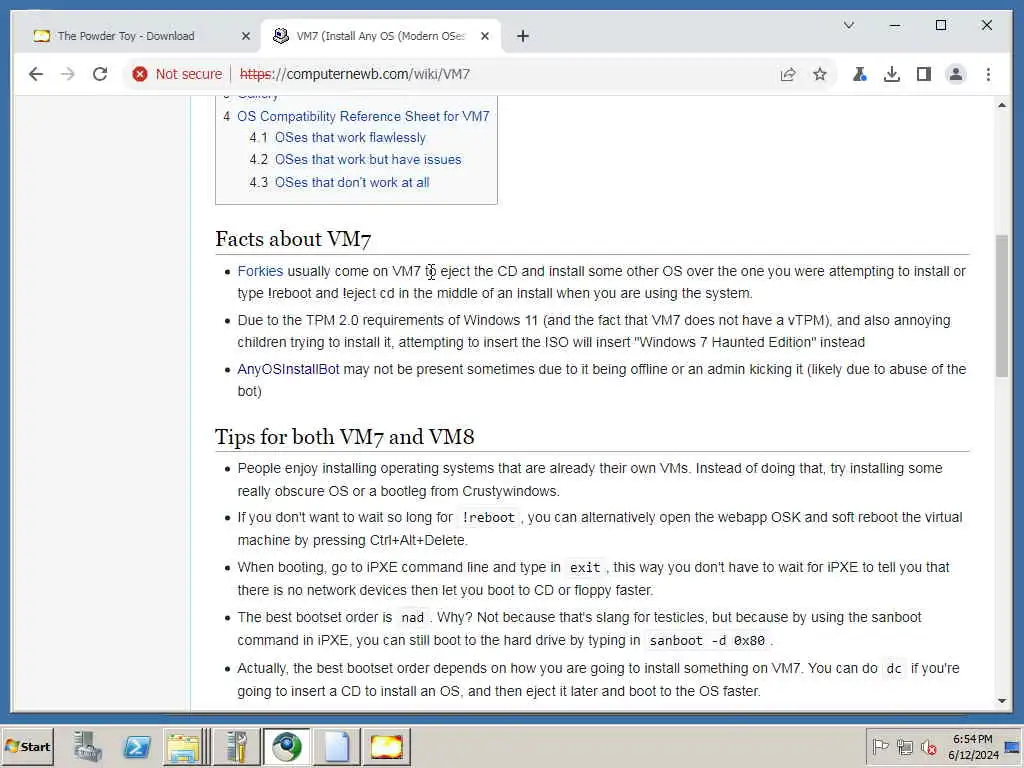
Task: Select the VM7 wiki tab
Action: coord(380,37)
